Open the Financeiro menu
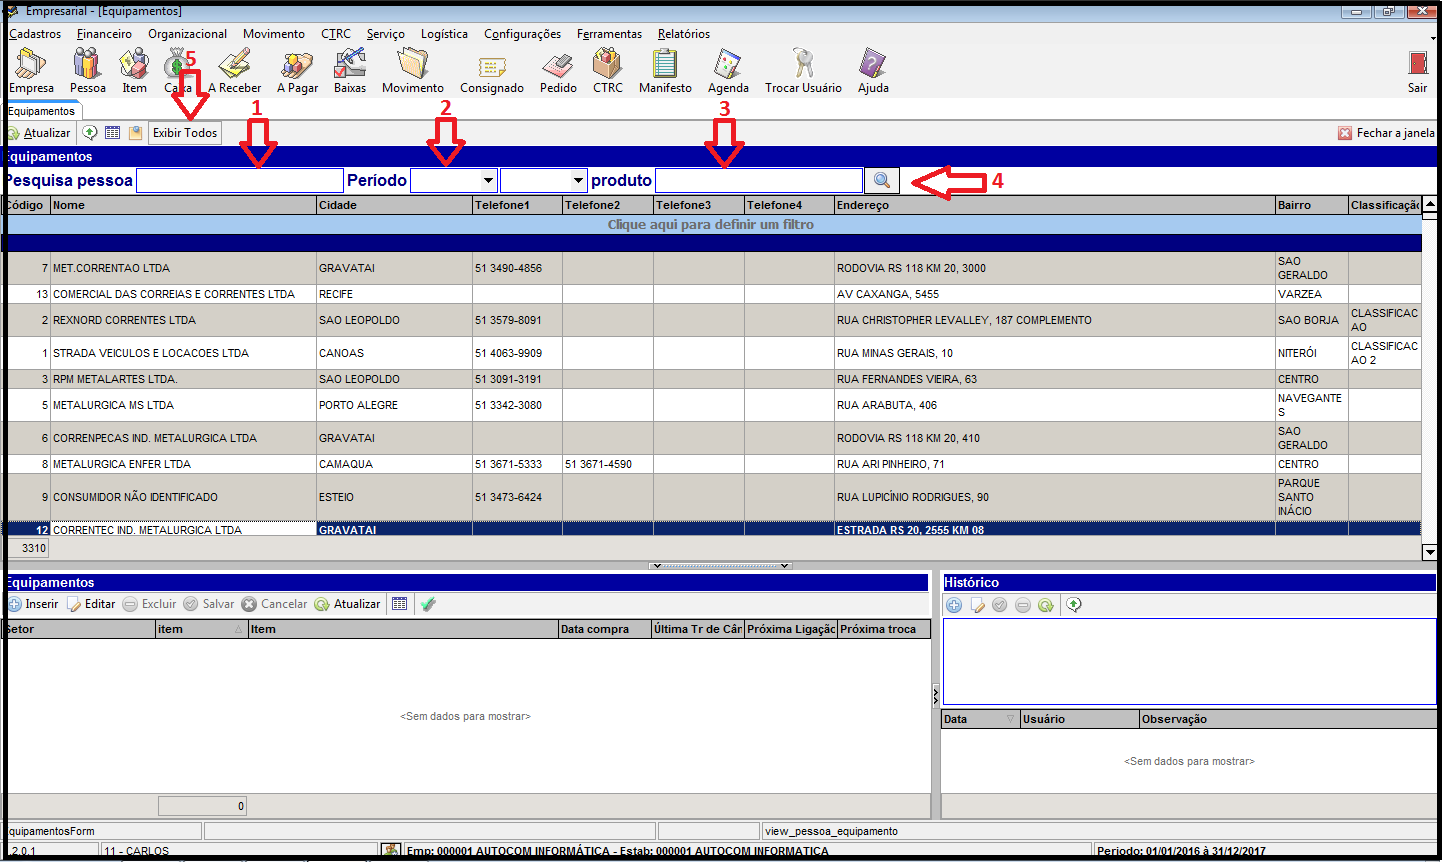 [104, 34]
